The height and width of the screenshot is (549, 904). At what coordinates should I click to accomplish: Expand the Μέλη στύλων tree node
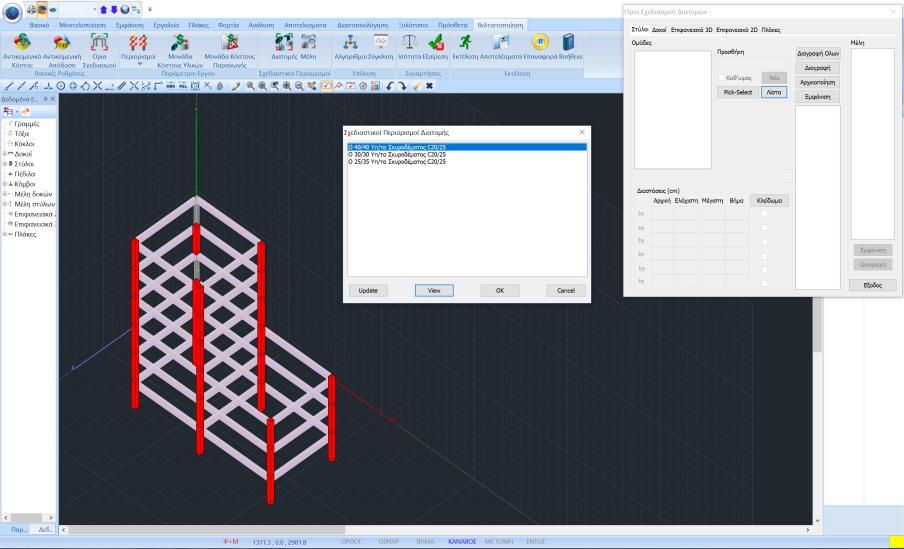click(5, 204)
